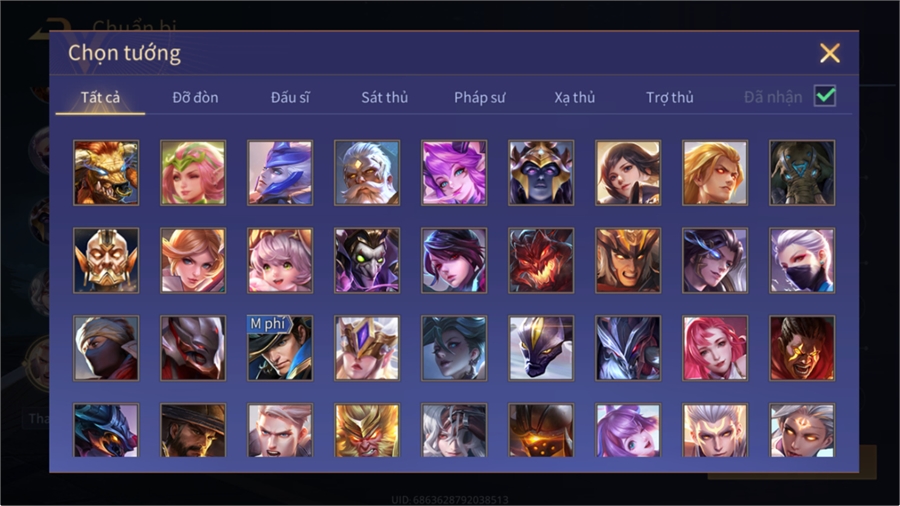Switch to the 'Đỡ đòn' tab
The width and height of the screenshot is (900, 506).
(x=195, y=98)
